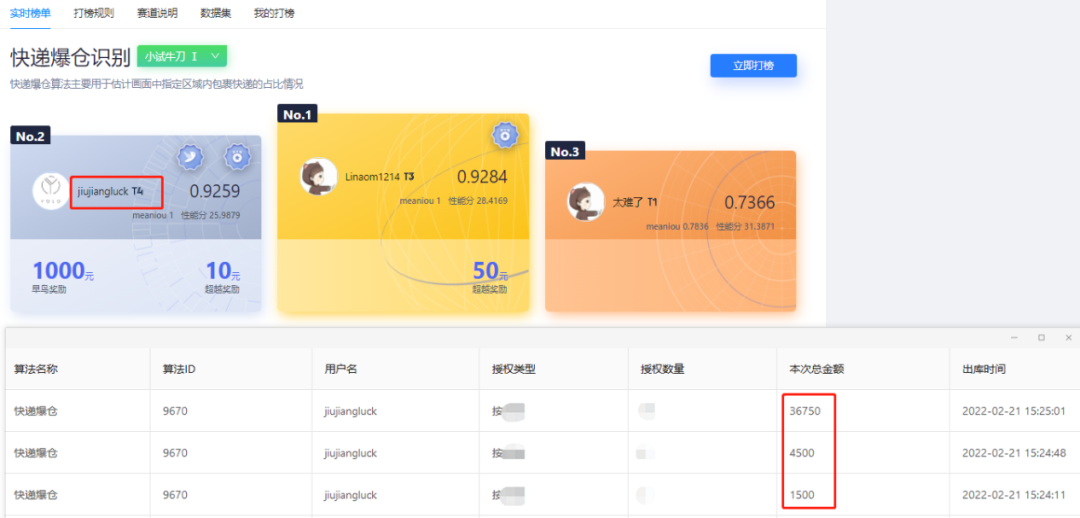Click Linaom1214's avatar on the No.1 card
Screen dimensions: 1080x518
pyautogui.click(x=318, y=176)
